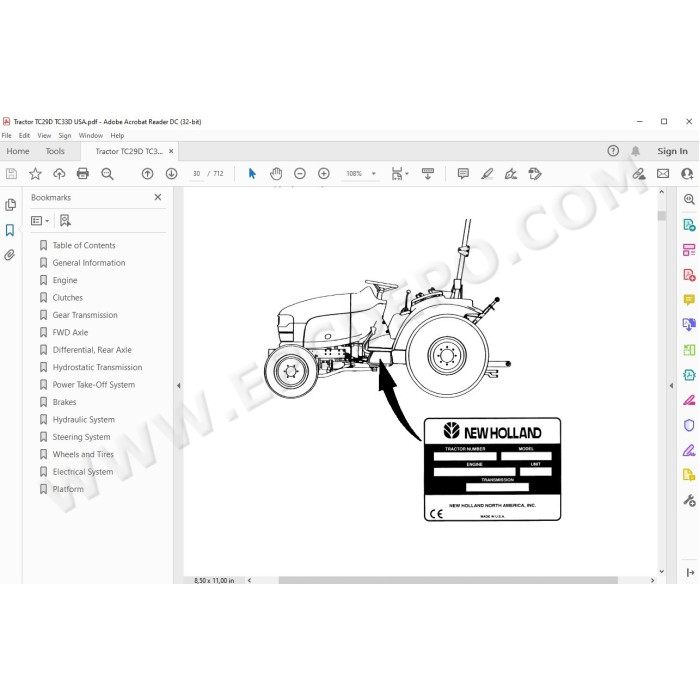Image resolution: width=700 pixels, height=700 pixels.
Task: Go to previous page arrow
Action: pyautogui.click(x=147, y=174)
